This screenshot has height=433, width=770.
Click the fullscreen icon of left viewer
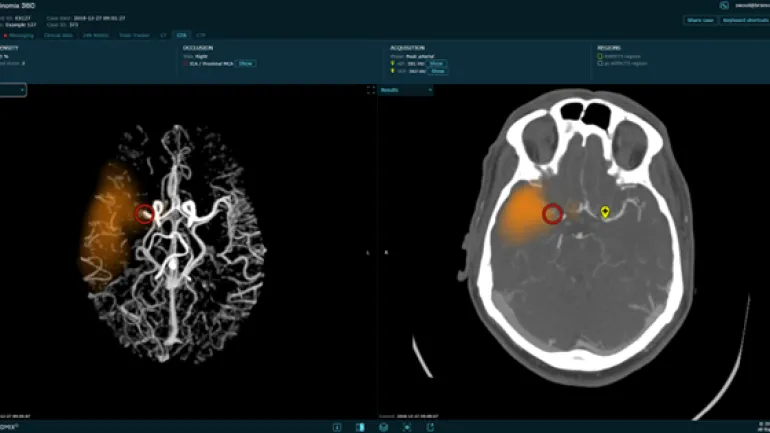(371, 90)
